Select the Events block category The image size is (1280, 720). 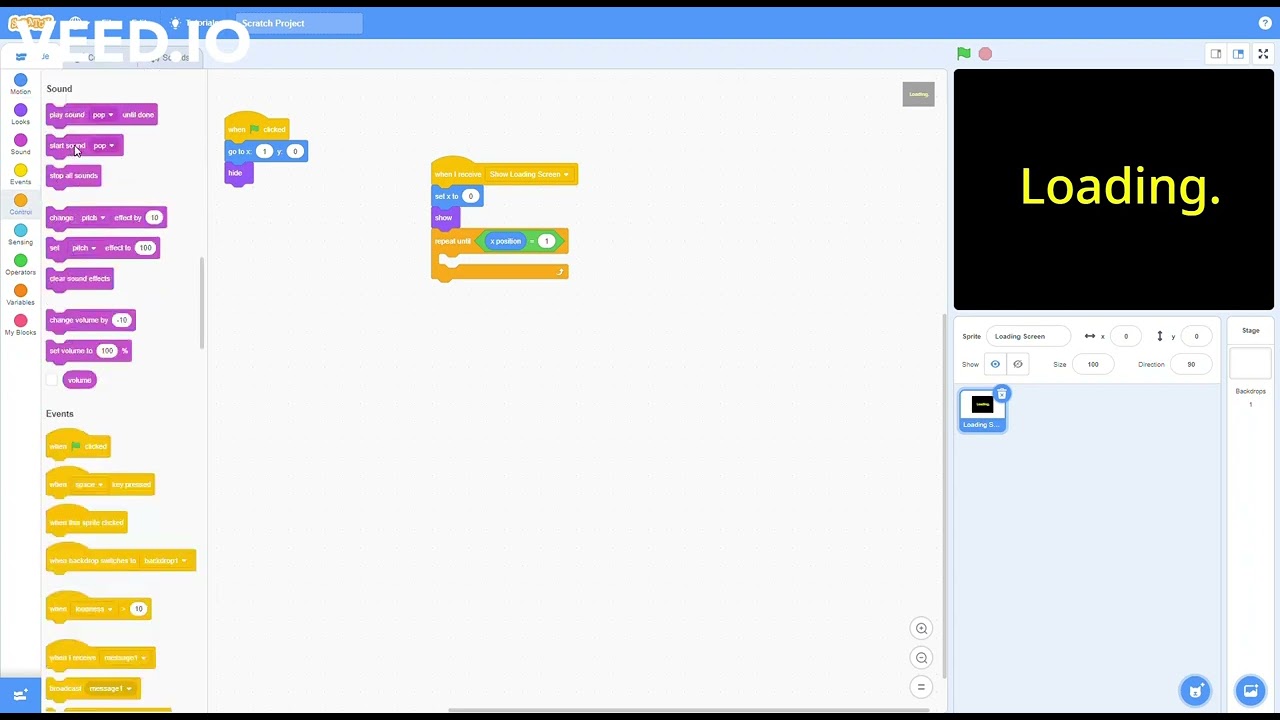(20, 174)
